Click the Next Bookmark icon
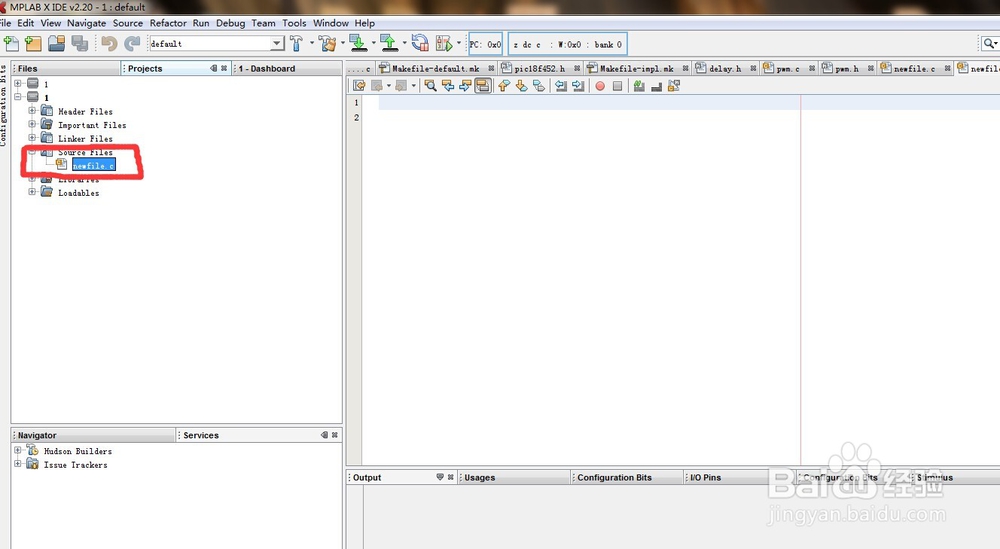The image size is (1000, 549). 521,85
